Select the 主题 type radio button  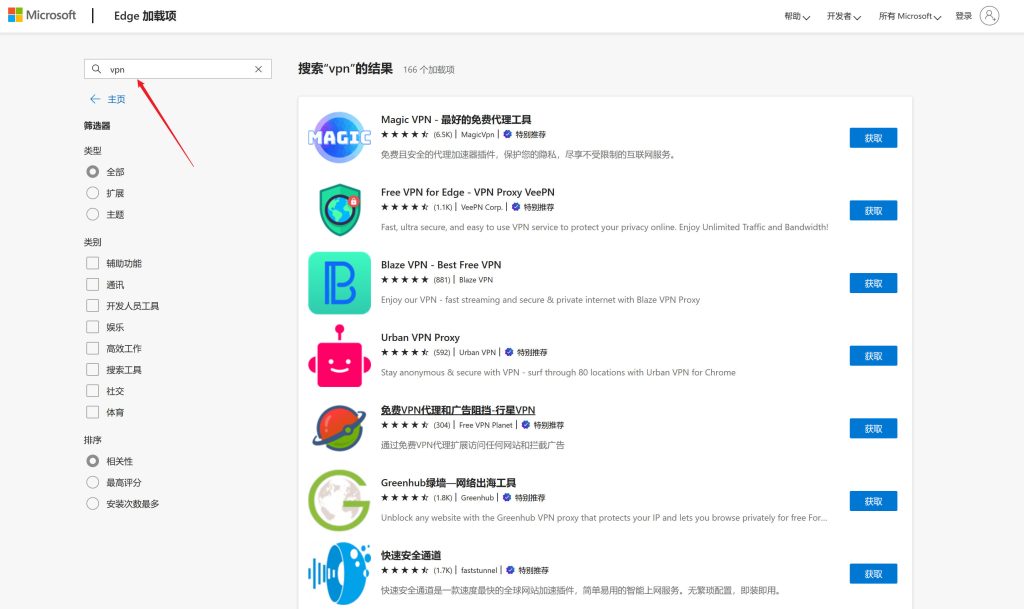93,214
